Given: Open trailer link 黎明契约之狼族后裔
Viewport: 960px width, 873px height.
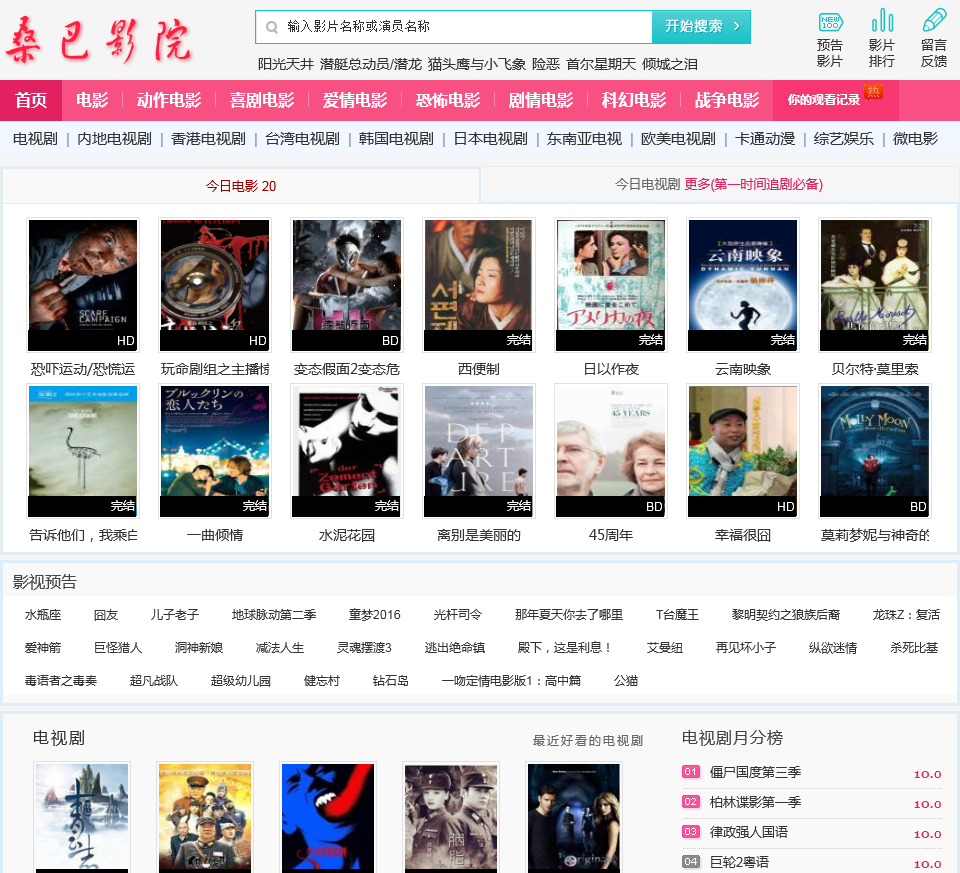Looking at the screenshot, I should [786, 615].
